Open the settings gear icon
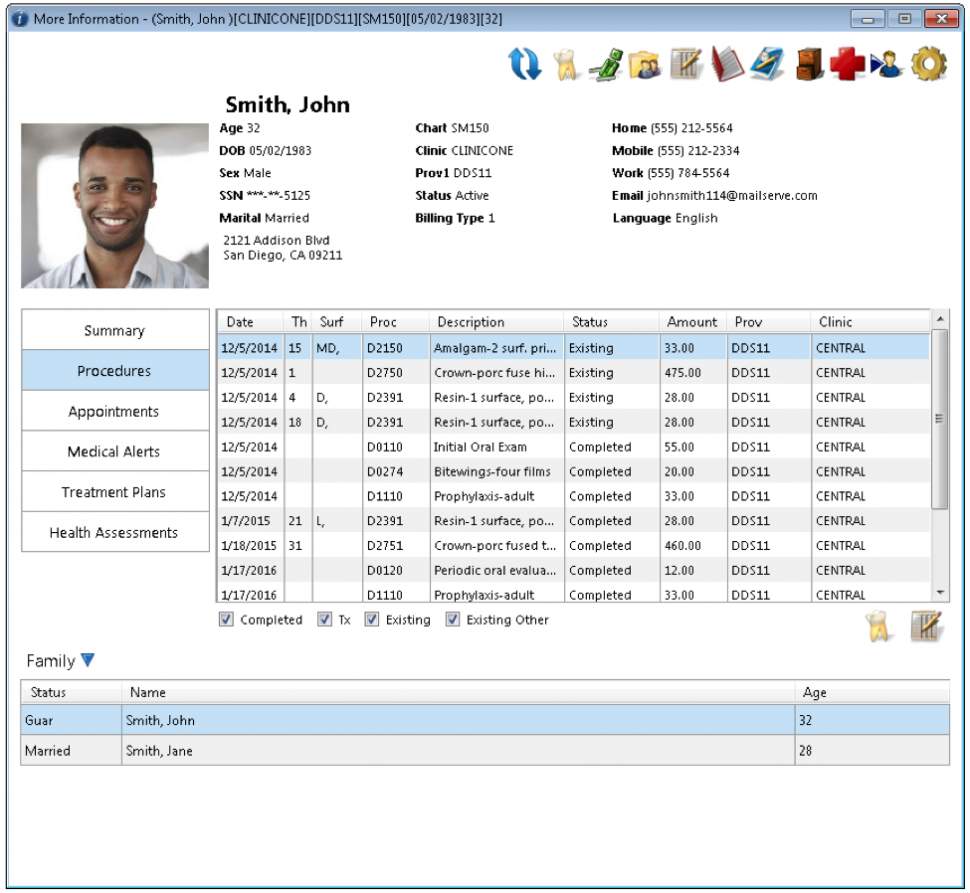This screenshot has width=970, height=893. point(929,63)
